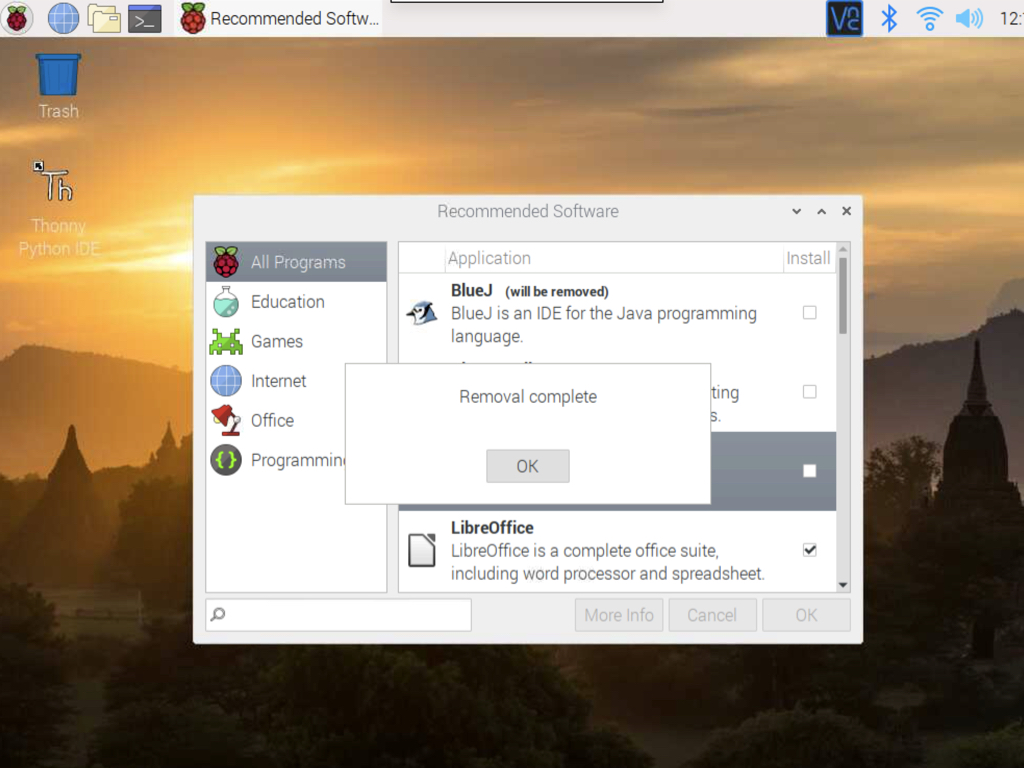Click the More Info button

click(619, 615)
